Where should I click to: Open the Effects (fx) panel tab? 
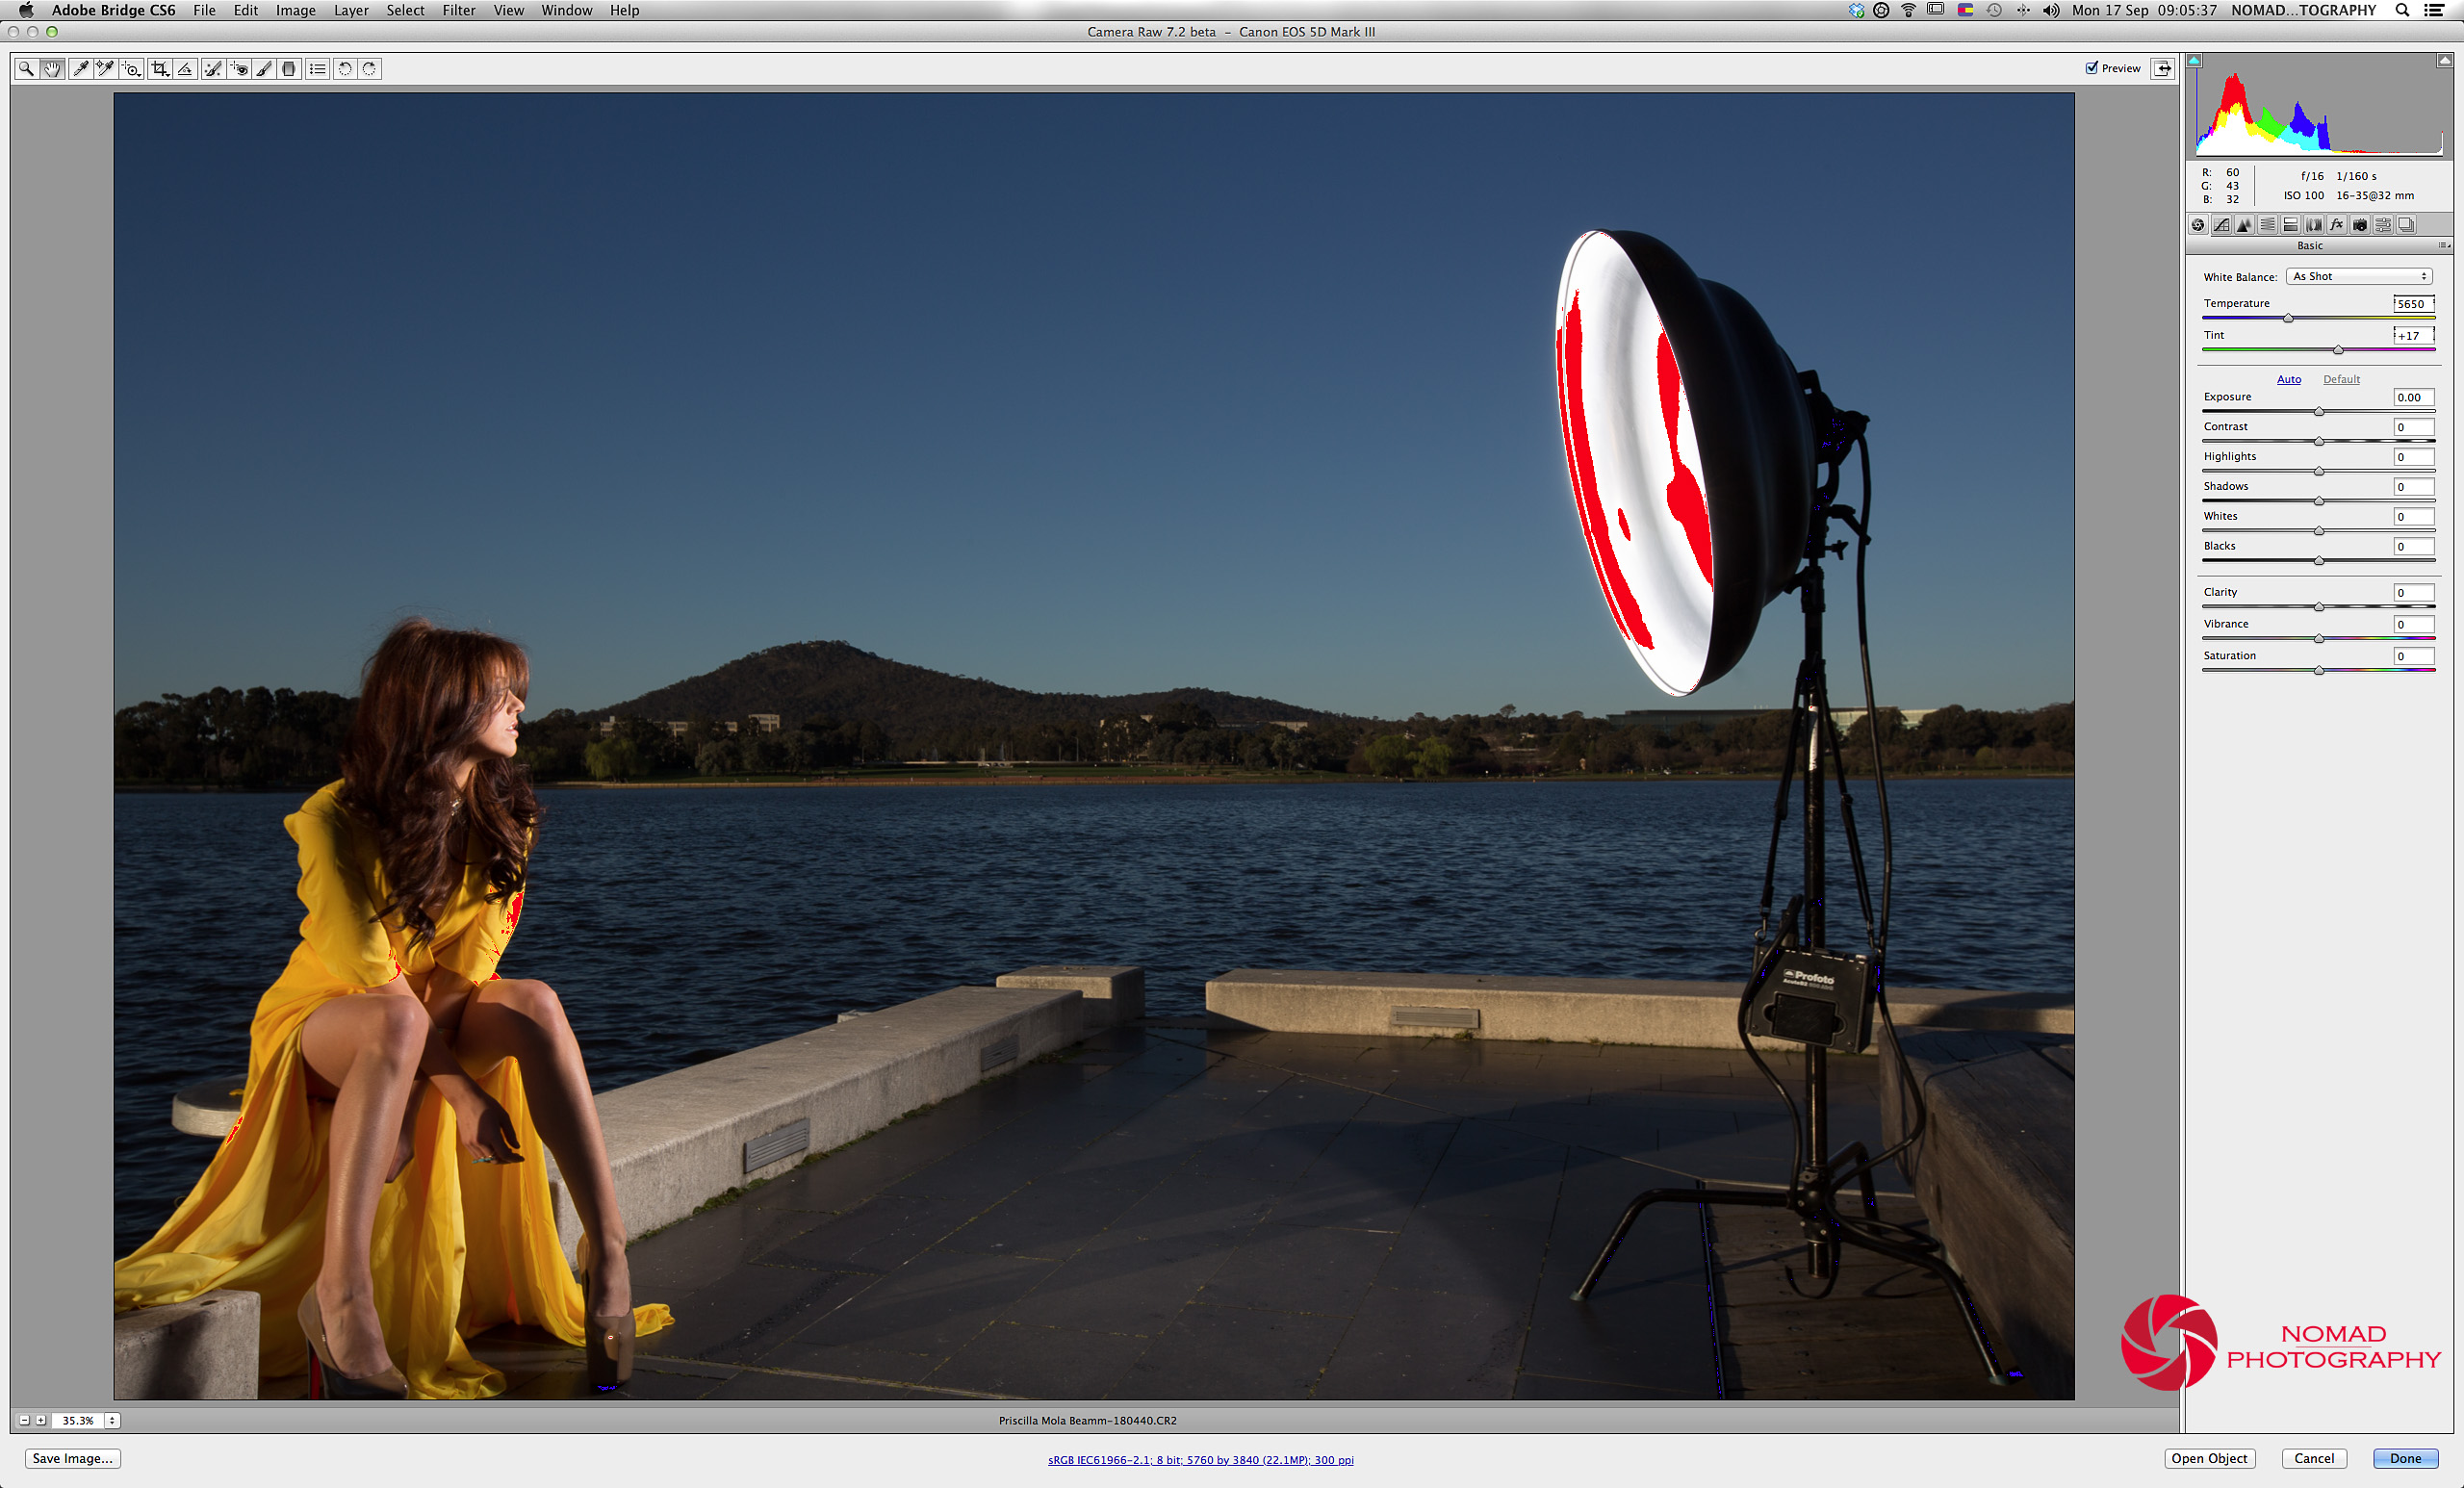click(2336, 225)
